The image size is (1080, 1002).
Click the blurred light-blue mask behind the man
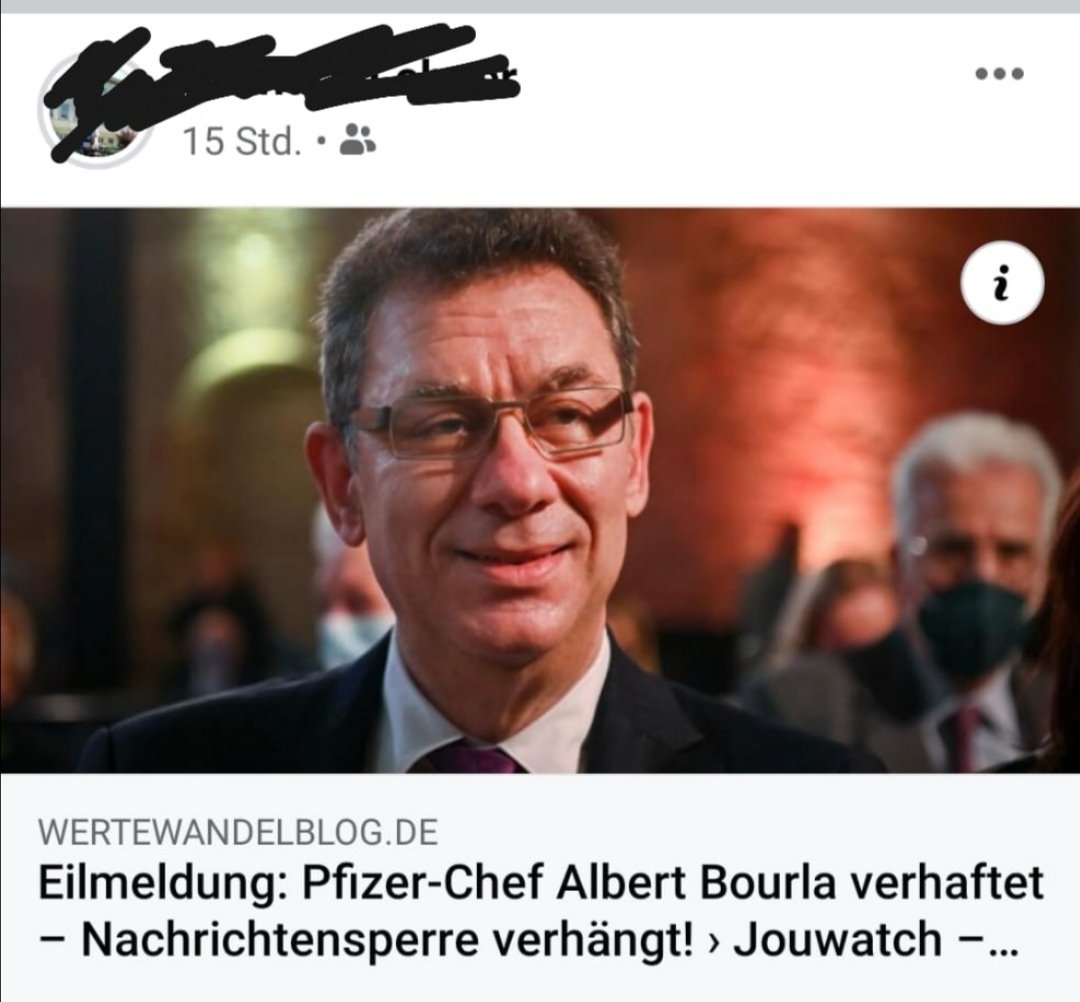(x=351, y=637)
